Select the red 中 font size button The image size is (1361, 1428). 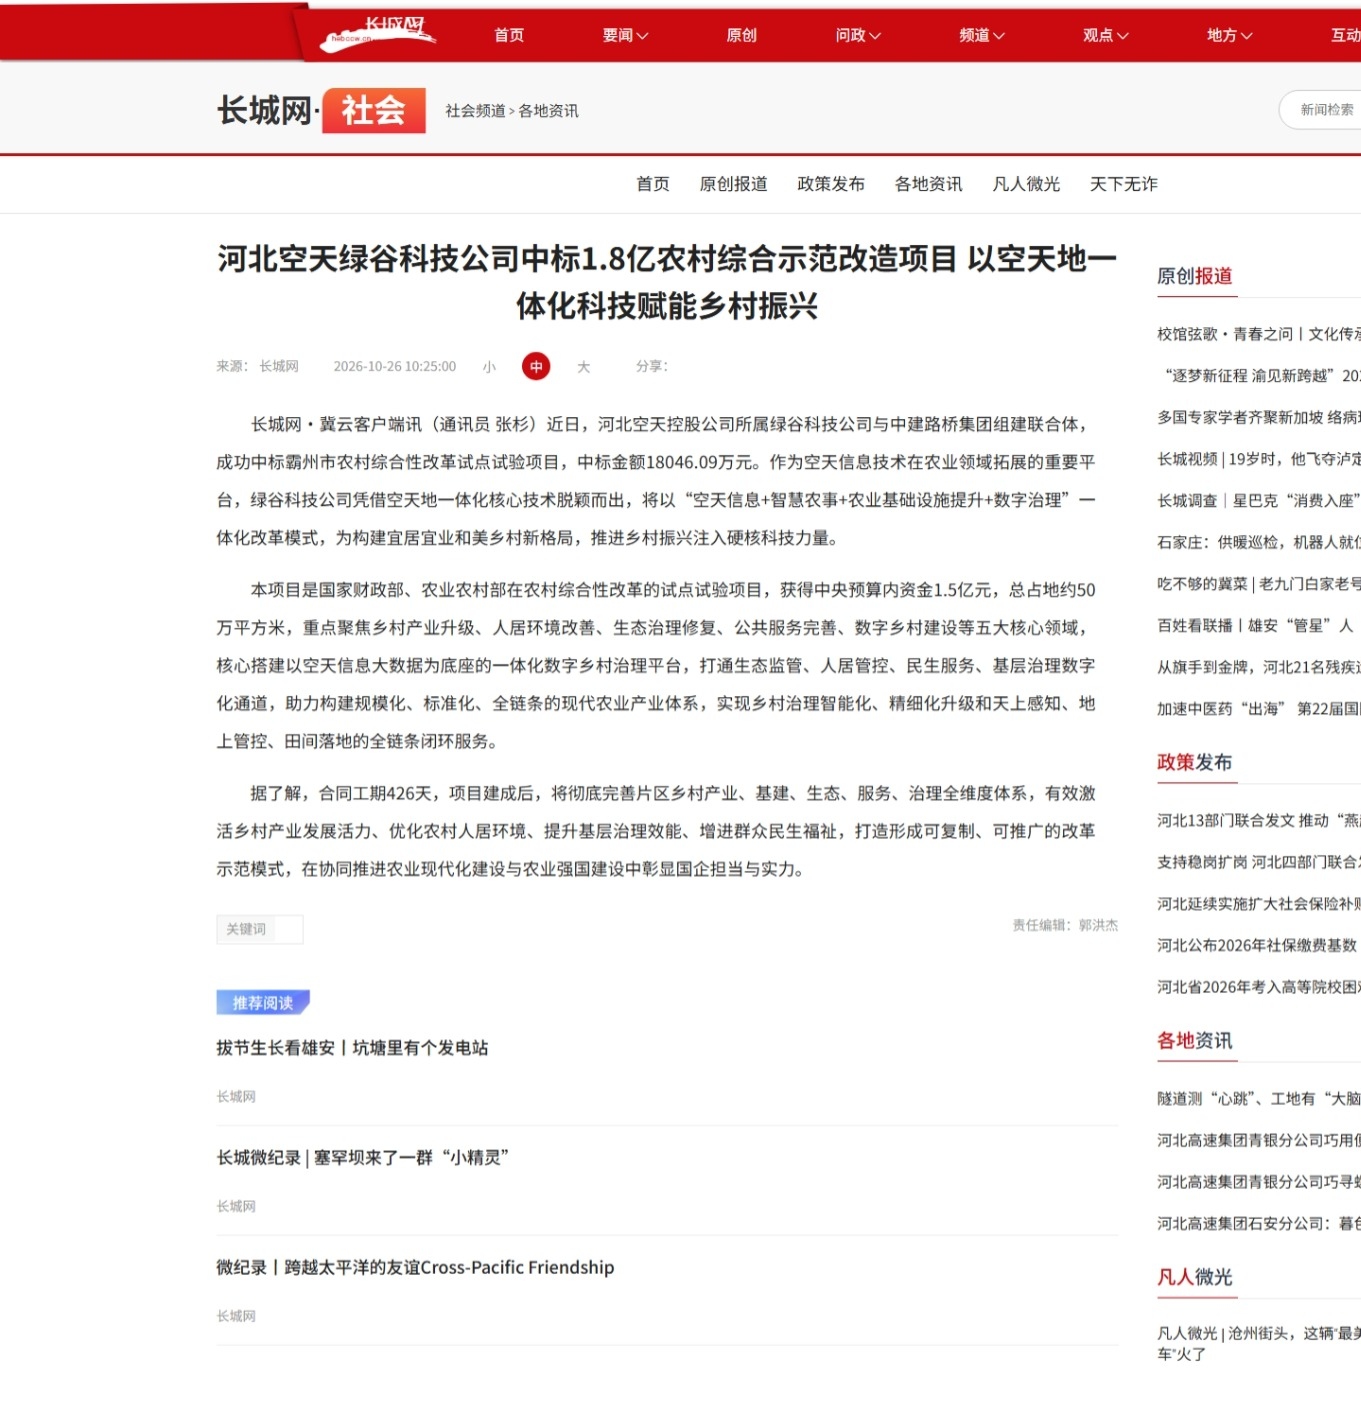536,366
